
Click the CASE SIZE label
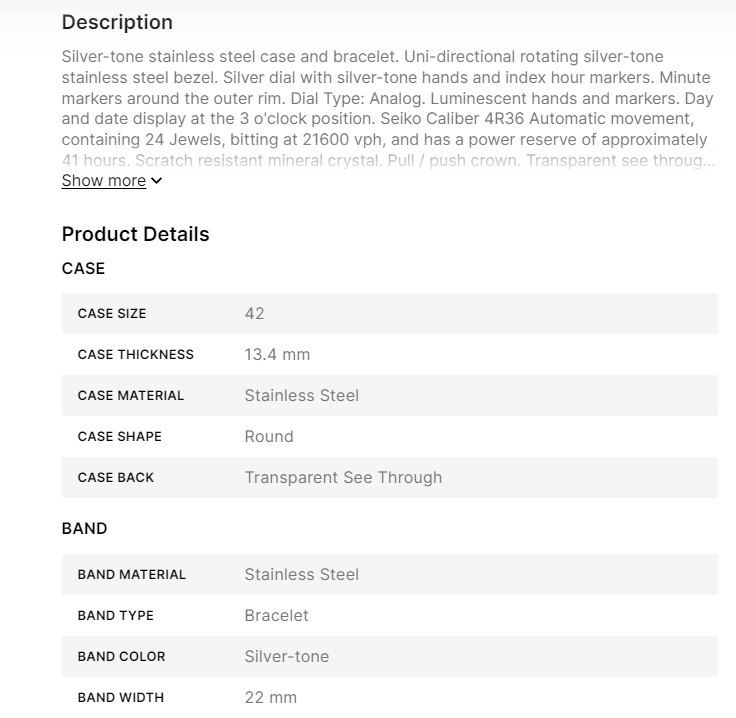click(112, 314)
